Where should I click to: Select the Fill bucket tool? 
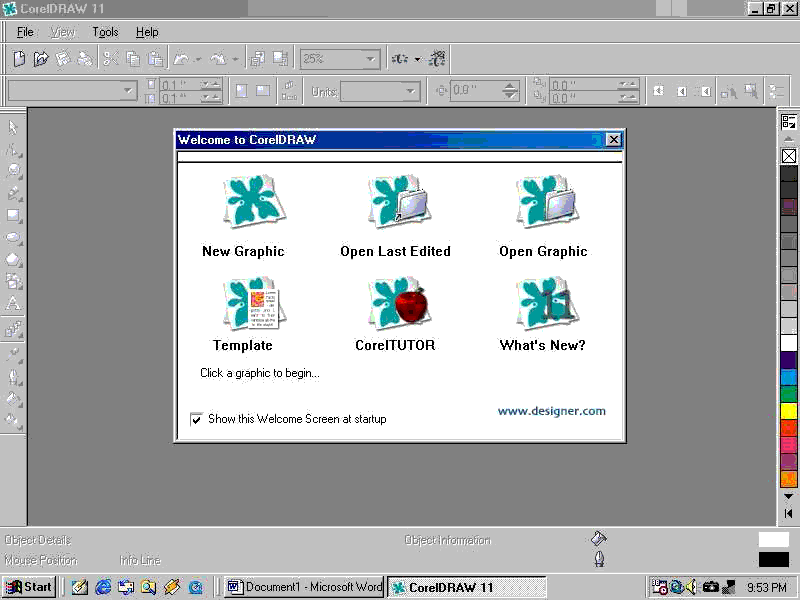pyautogui.click(x=13, y=399)
